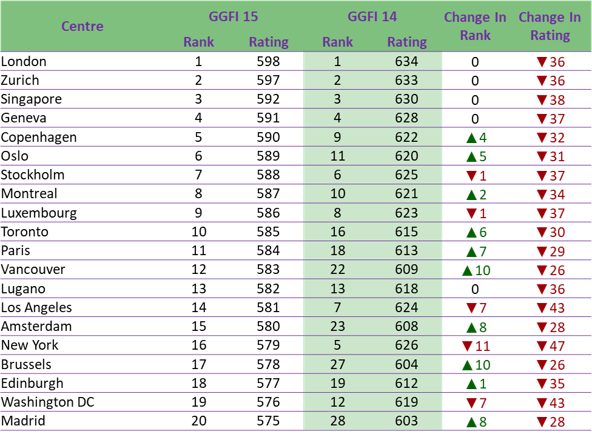Click Geneva's GGFI 14 rating 628

[407, 118]
